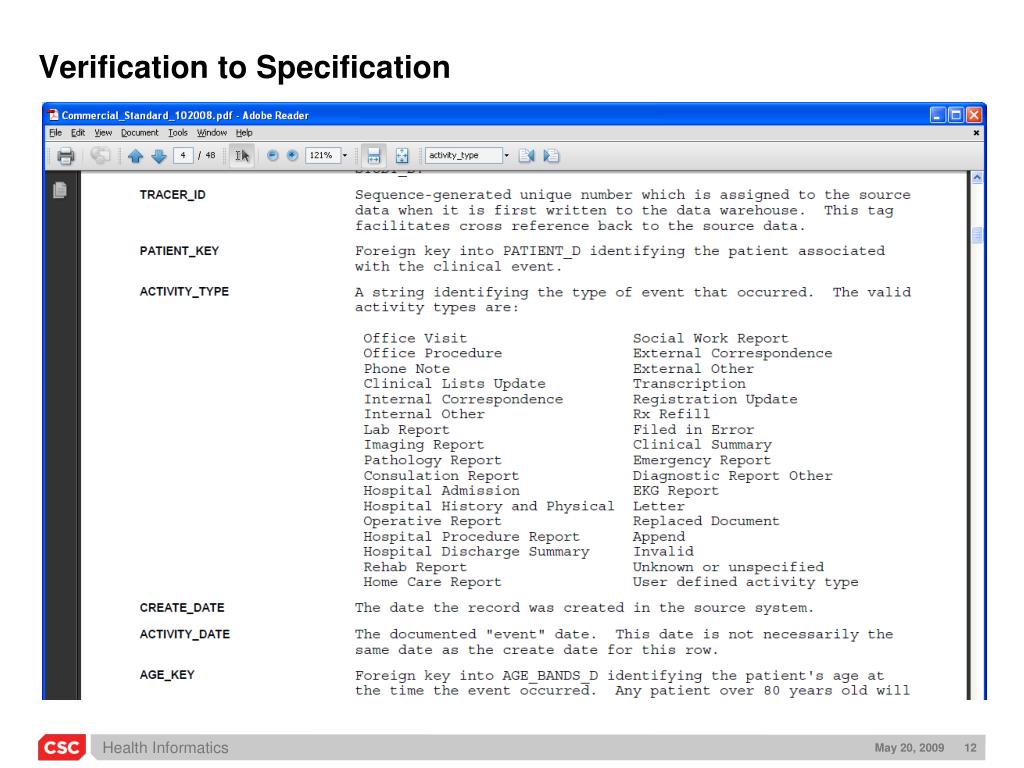Open the Pages navigation panel icon

59,190
